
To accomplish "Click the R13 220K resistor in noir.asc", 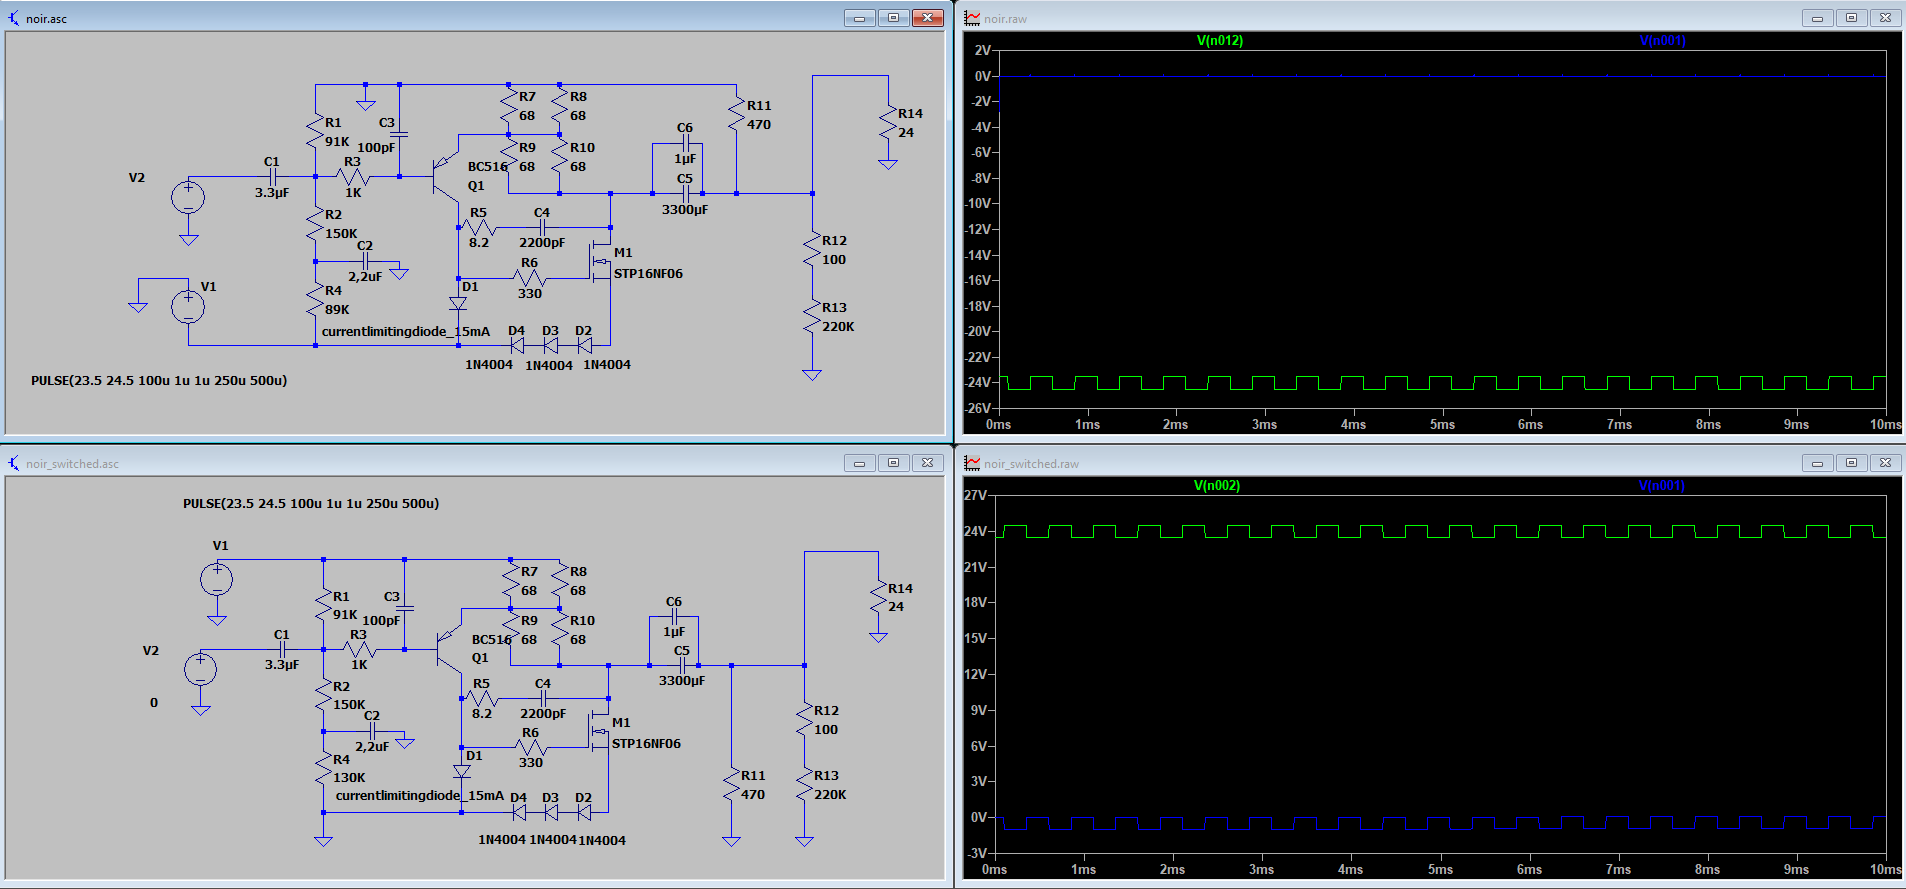I will [x=812, y=317].
